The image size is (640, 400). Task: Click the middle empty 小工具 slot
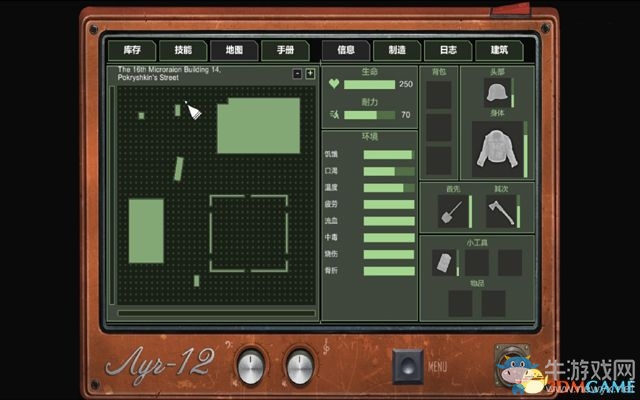[x=477, y=262]
